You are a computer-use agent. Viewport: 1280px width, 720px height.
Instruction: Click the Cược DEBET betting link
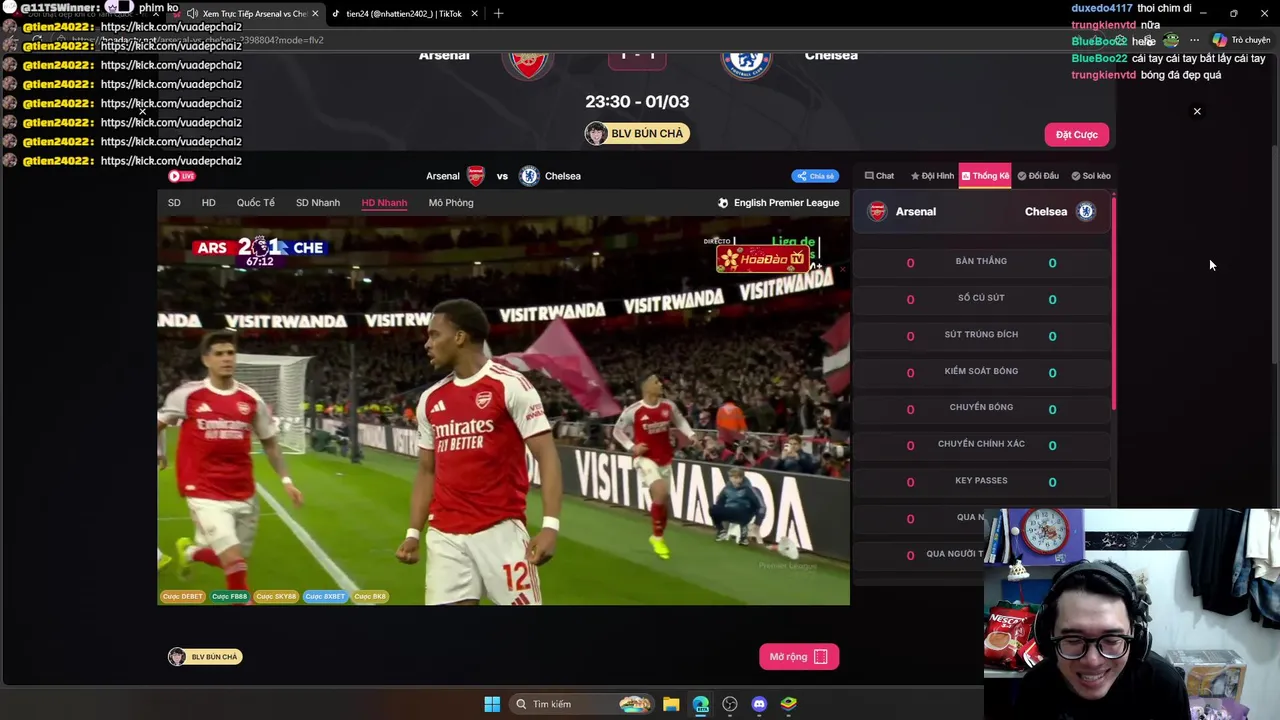tap(183, 596)
